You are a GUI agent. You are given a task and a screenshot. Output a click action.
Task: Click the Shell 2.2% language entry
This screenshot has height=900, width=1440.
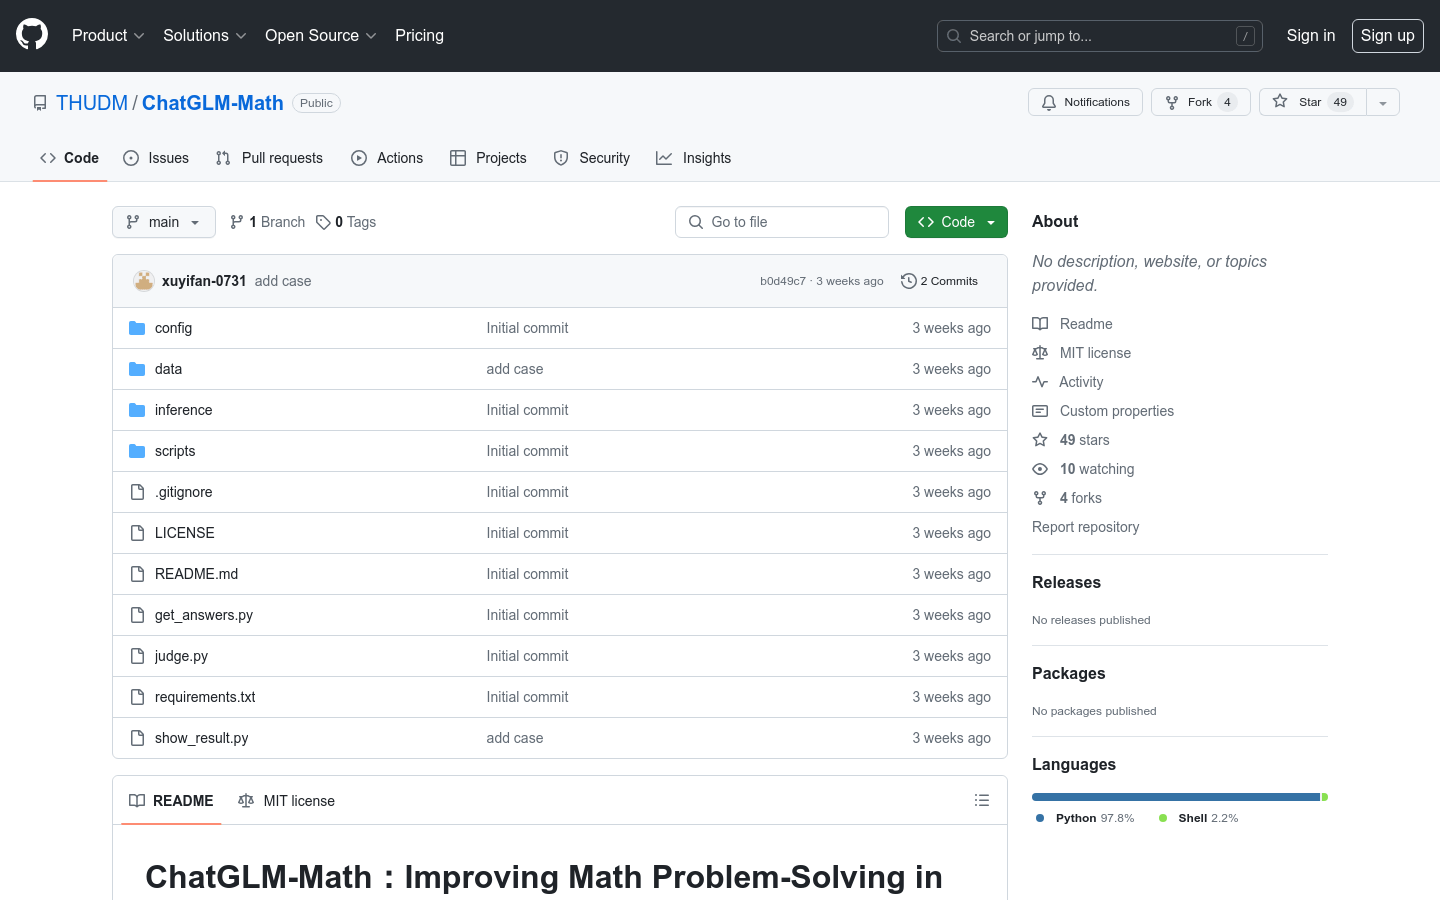[x=1199, y=818]
